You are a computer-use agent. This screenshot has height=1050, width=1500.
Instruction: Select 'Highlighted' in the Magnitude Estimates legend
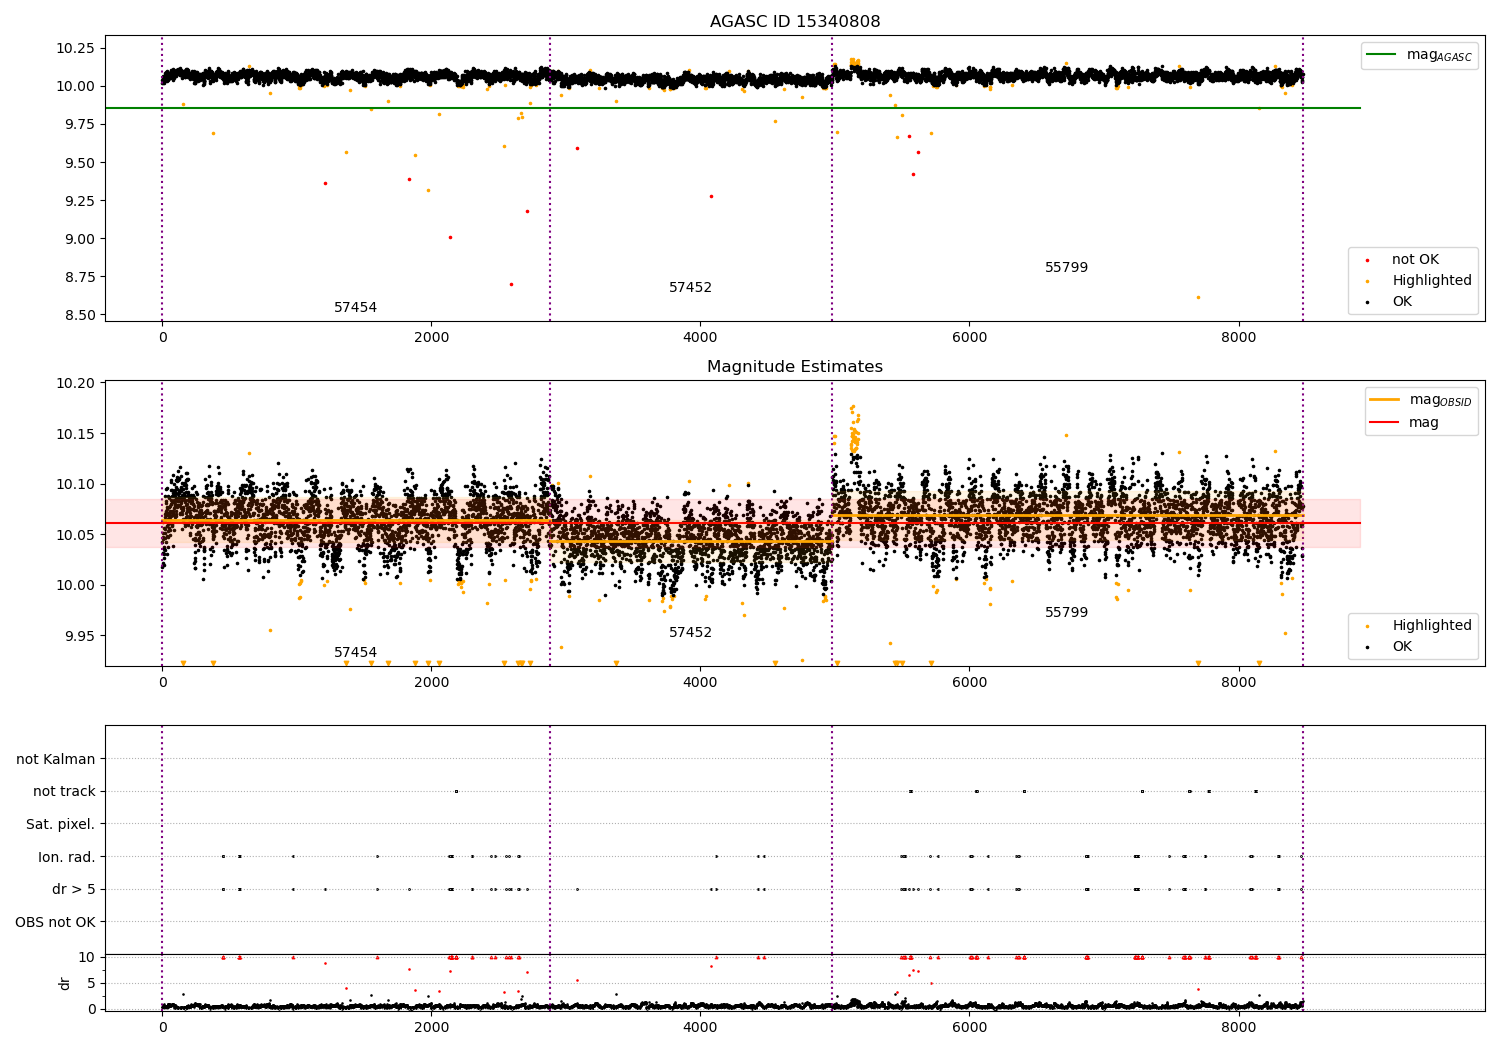pos(1432,625)
